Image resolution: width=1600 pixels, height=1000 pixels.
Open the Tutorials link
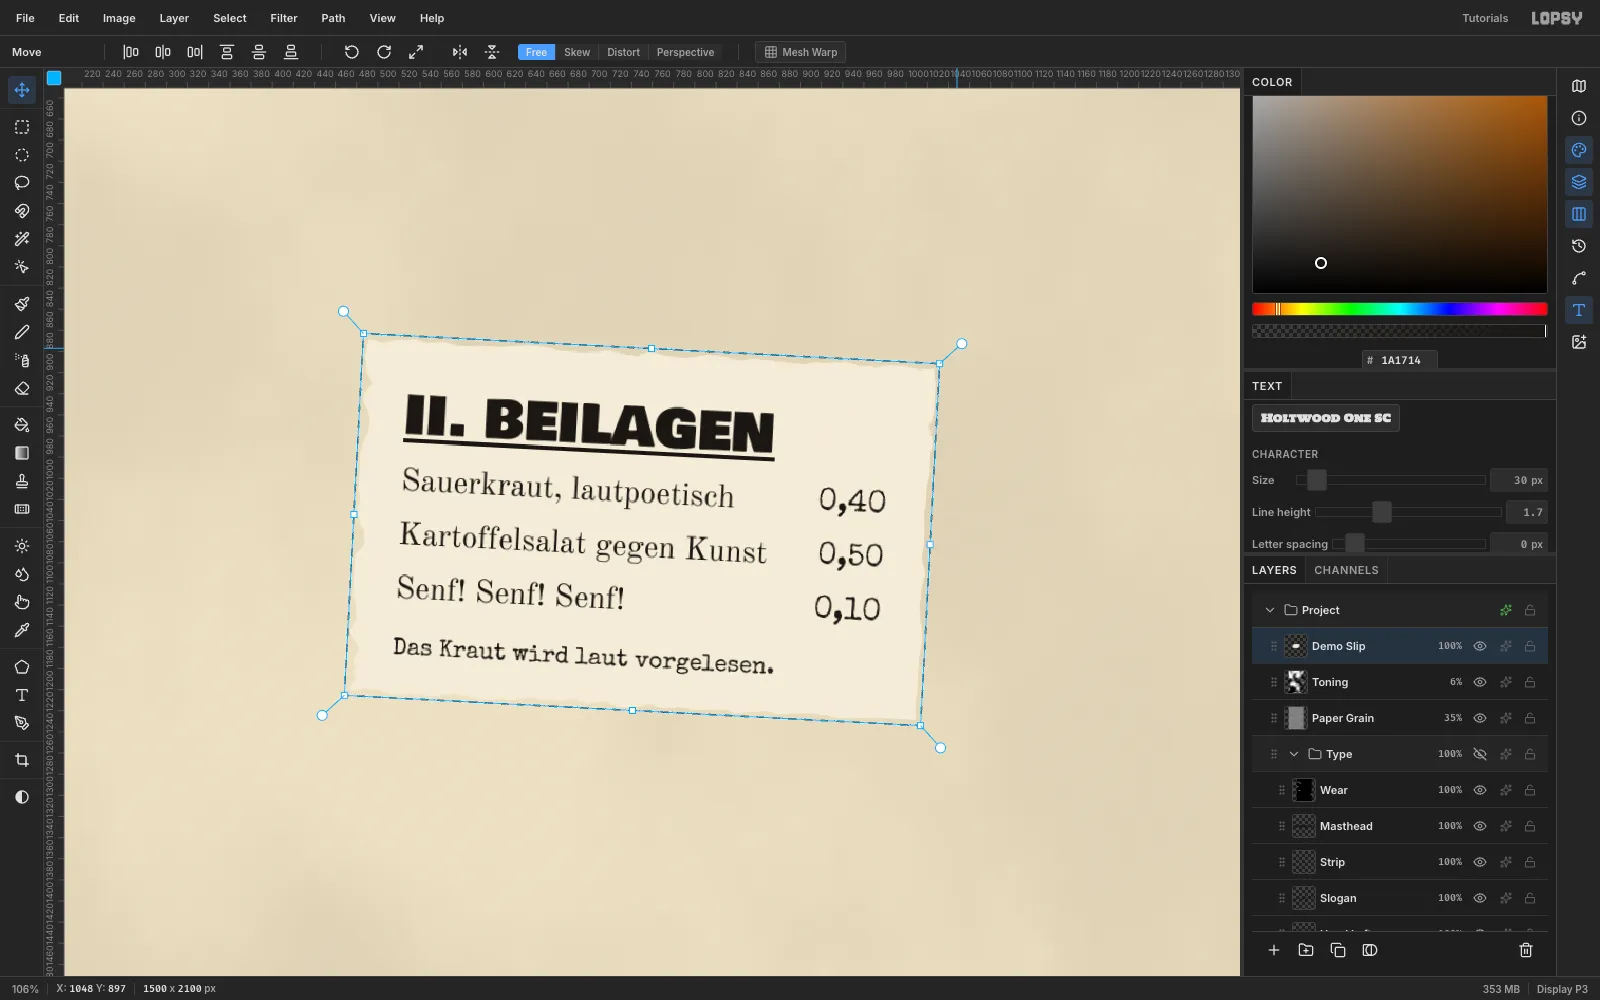point(1485,18)
